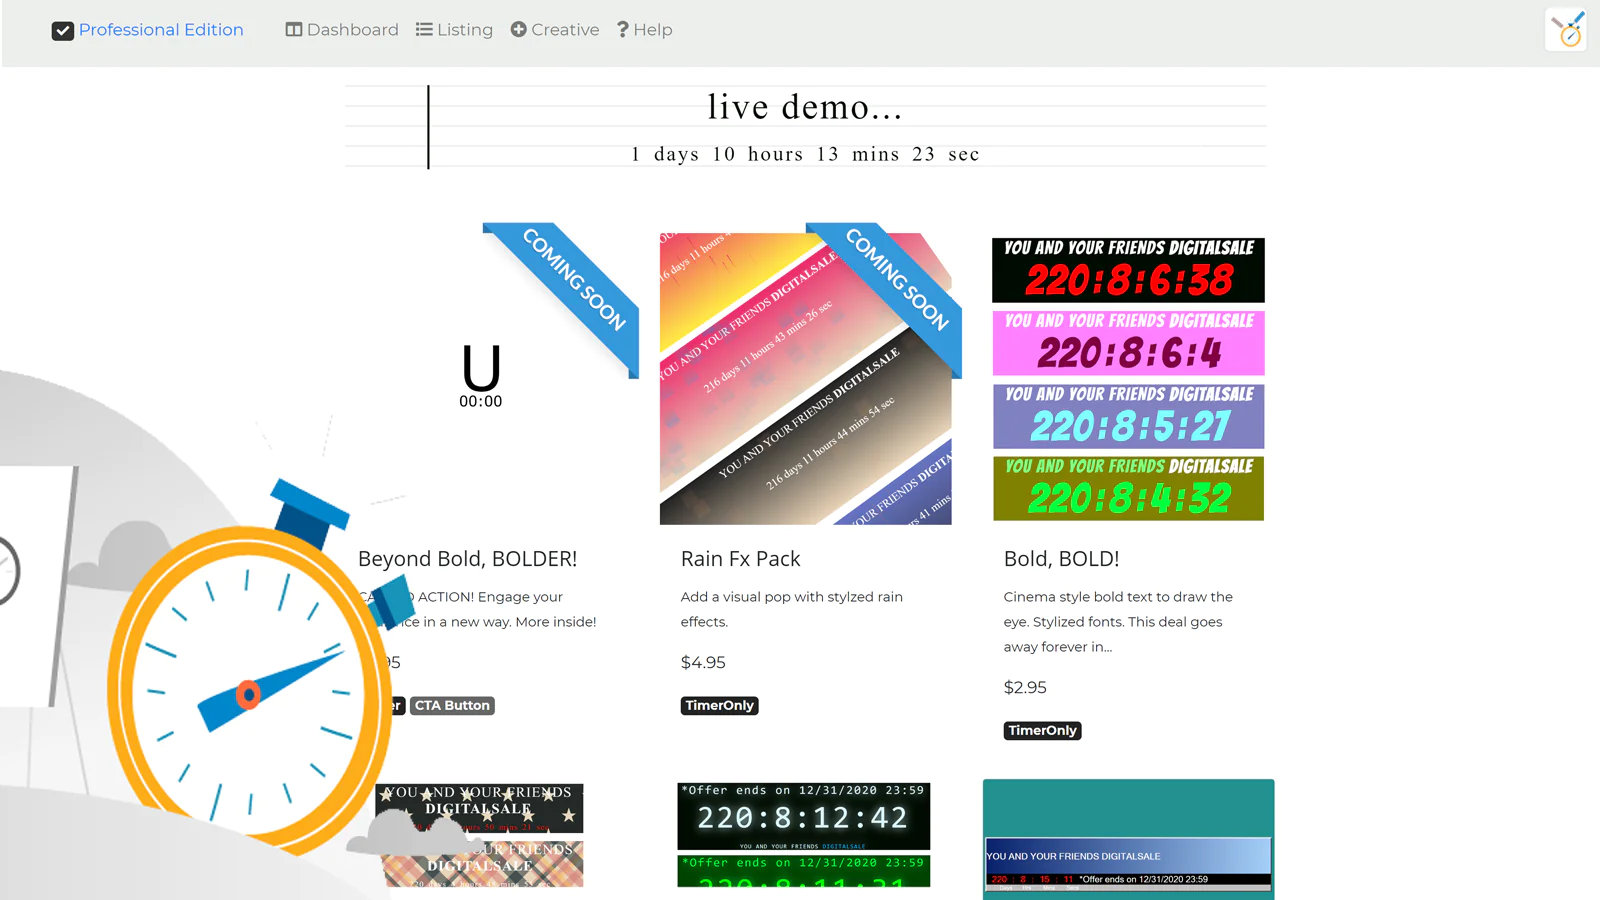Image resolution: width=1600 pixels, height=900 pixels.
Task: Select the pink 220:8:6:4 timer preview
Action: pos(1128,343)
